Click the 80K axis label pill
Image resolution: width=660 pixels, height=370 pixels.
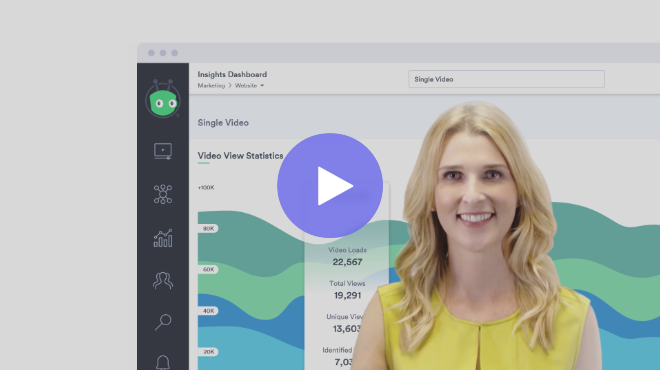[x=208, y=229]
